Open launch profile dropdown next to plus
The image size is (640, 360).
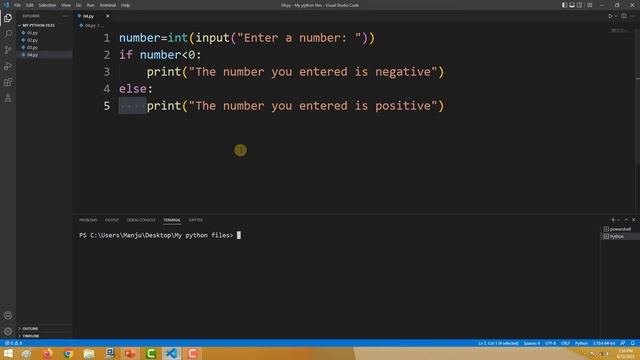click(618, 220)
